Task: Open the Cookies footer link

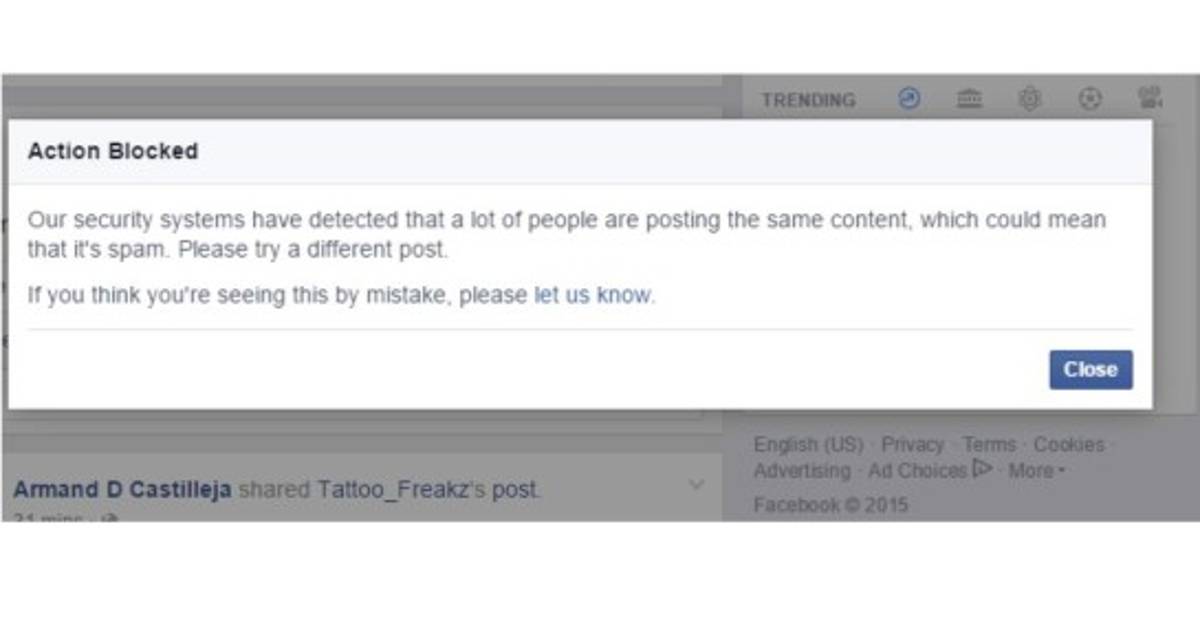Action: (1068, 444)
